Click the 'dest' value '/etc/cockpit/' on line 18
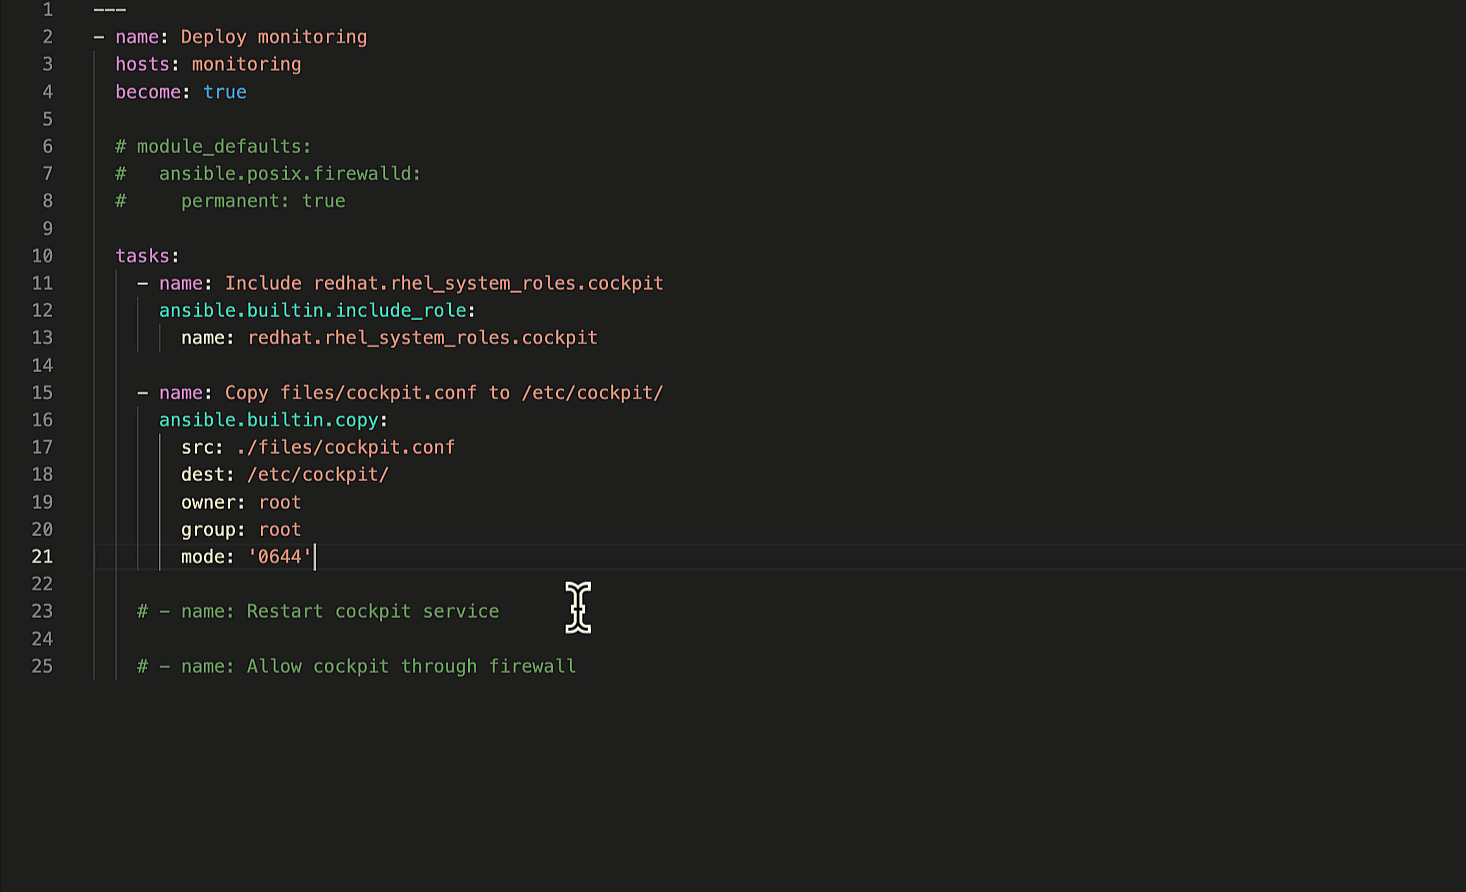 [x=318, y=475]
